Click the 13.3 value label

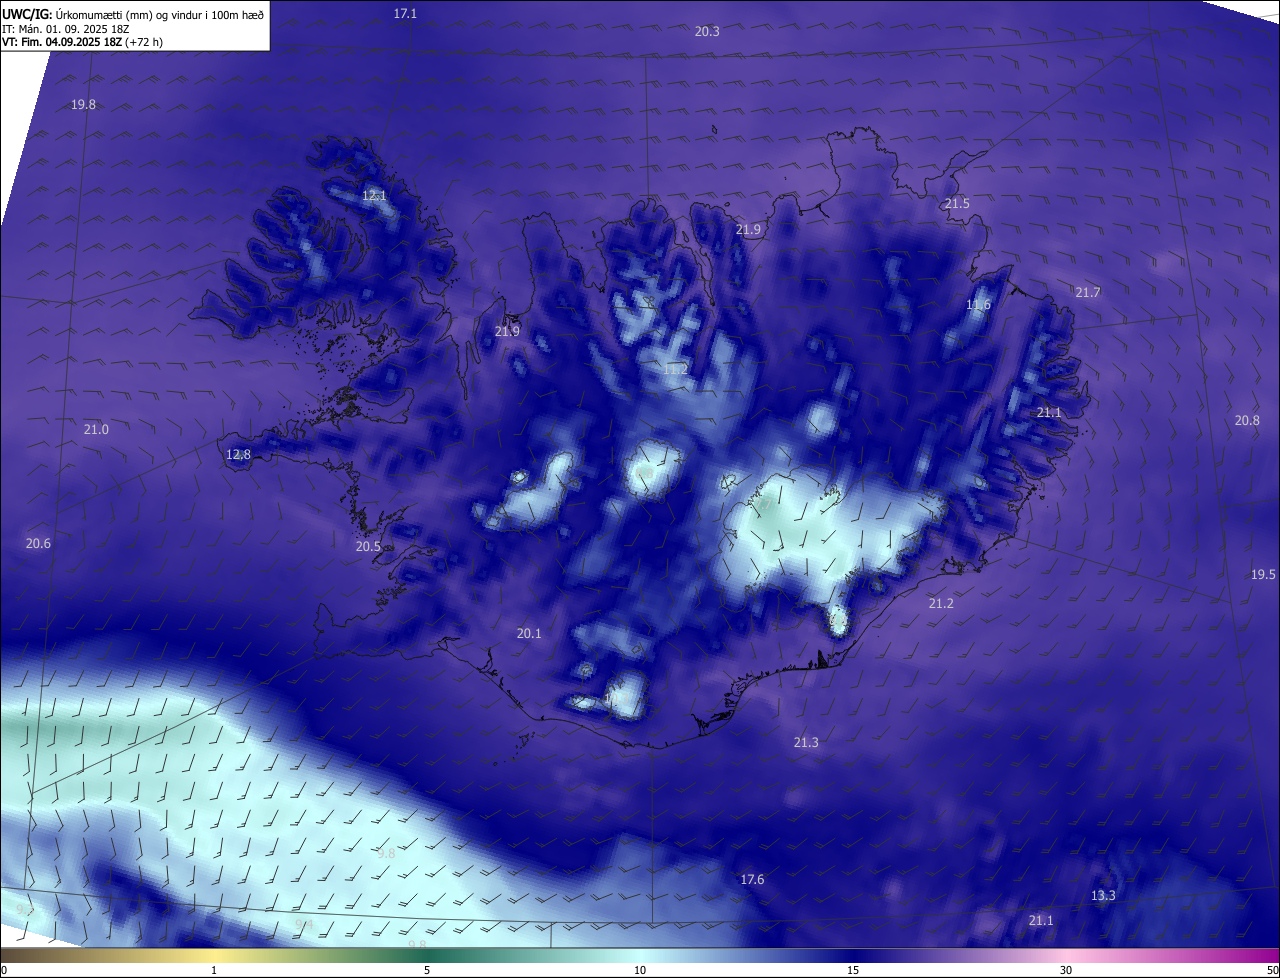[x=1103, y=896]
